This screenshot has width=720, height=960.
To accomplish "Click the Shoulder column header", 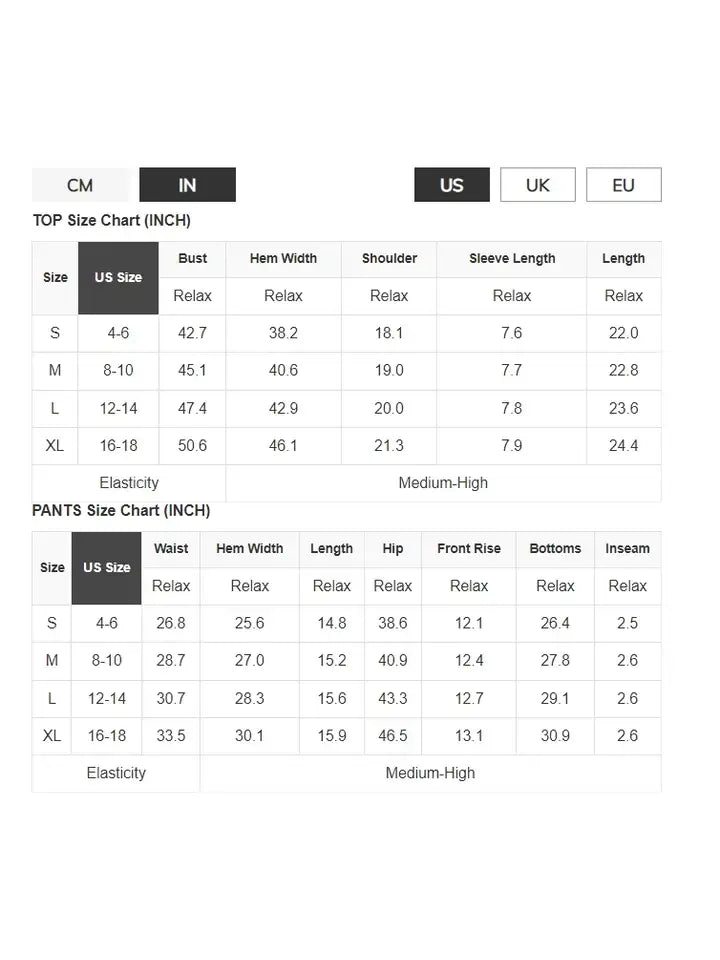I will click(x=389, y=259).
